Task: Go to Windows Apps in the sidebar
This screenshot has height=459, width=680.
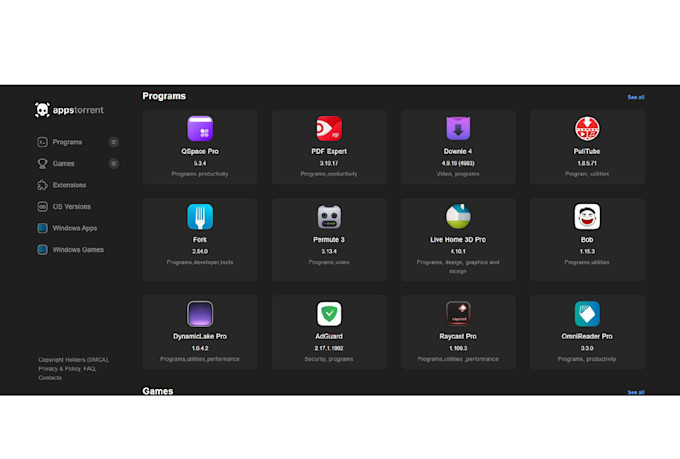Action: (75, 228)
